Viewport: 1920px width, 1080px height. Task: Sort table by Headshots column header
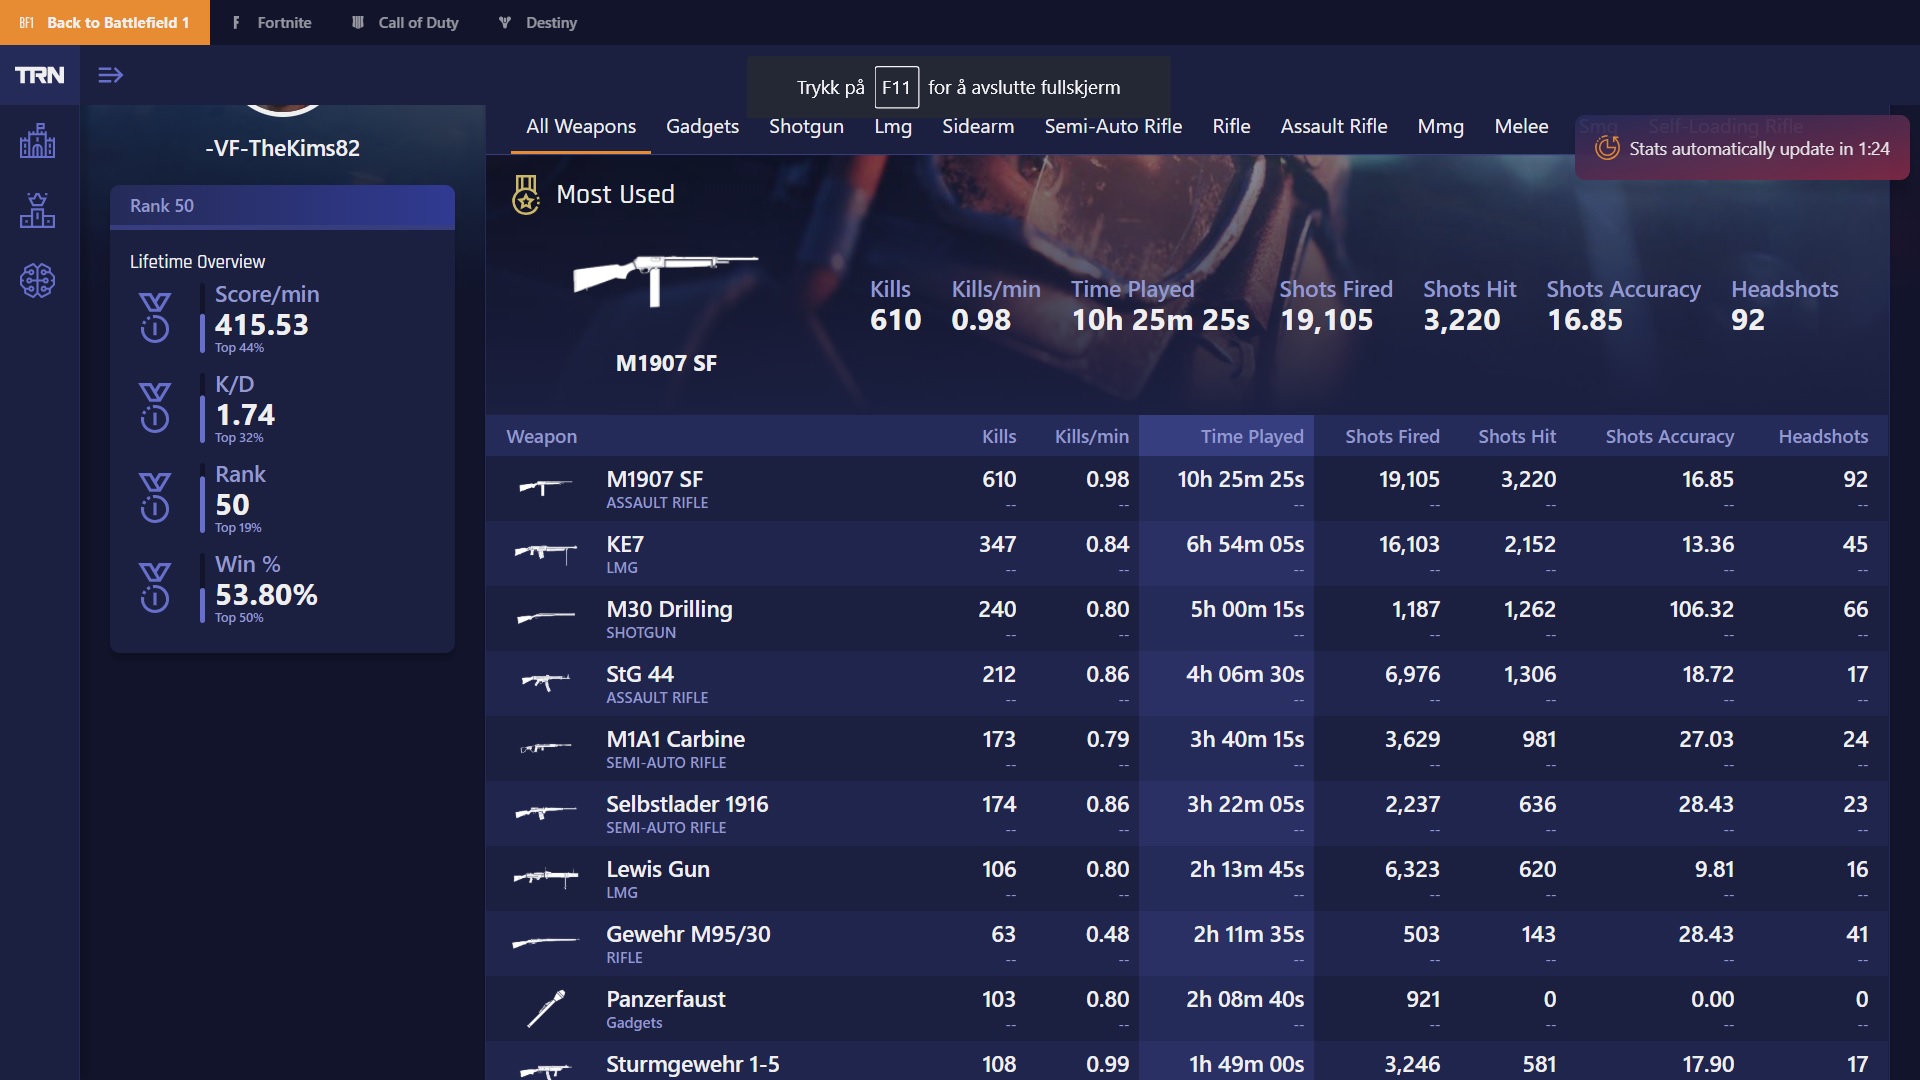pos(1823,436)
